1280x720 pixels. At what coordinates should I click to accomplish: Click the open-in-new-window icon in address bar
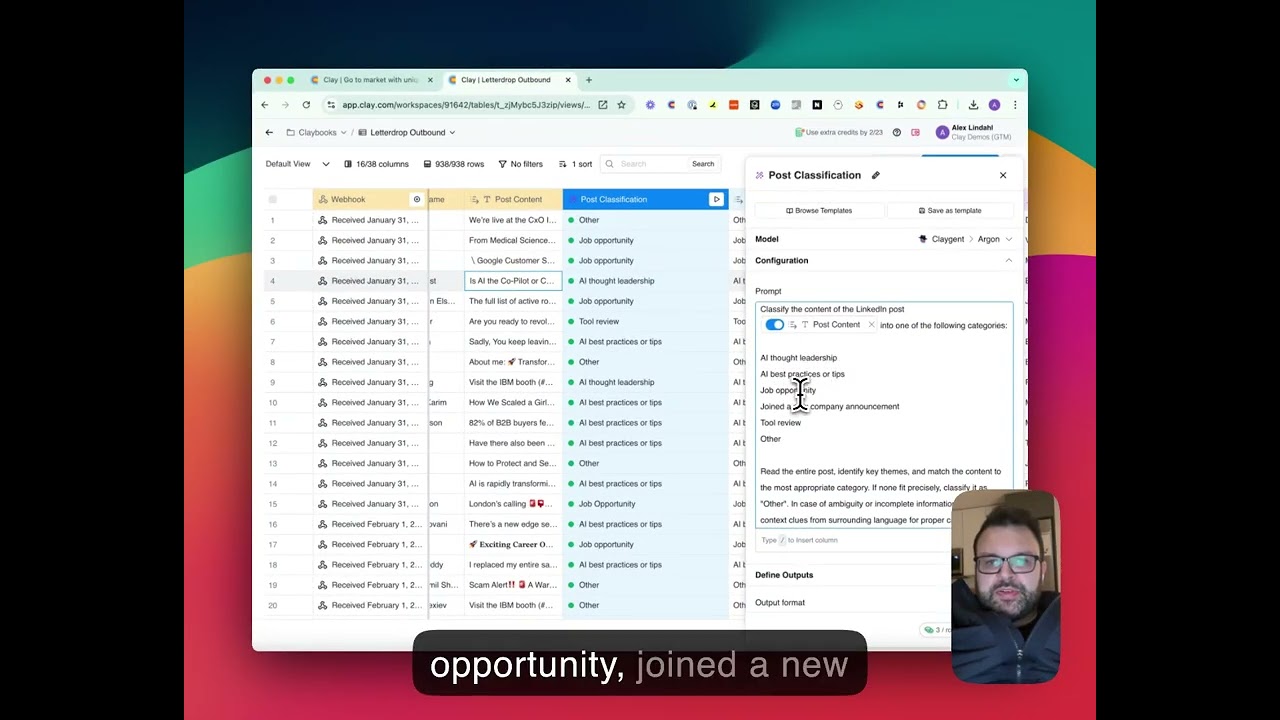pyautogui.click(x=602, y=105)
